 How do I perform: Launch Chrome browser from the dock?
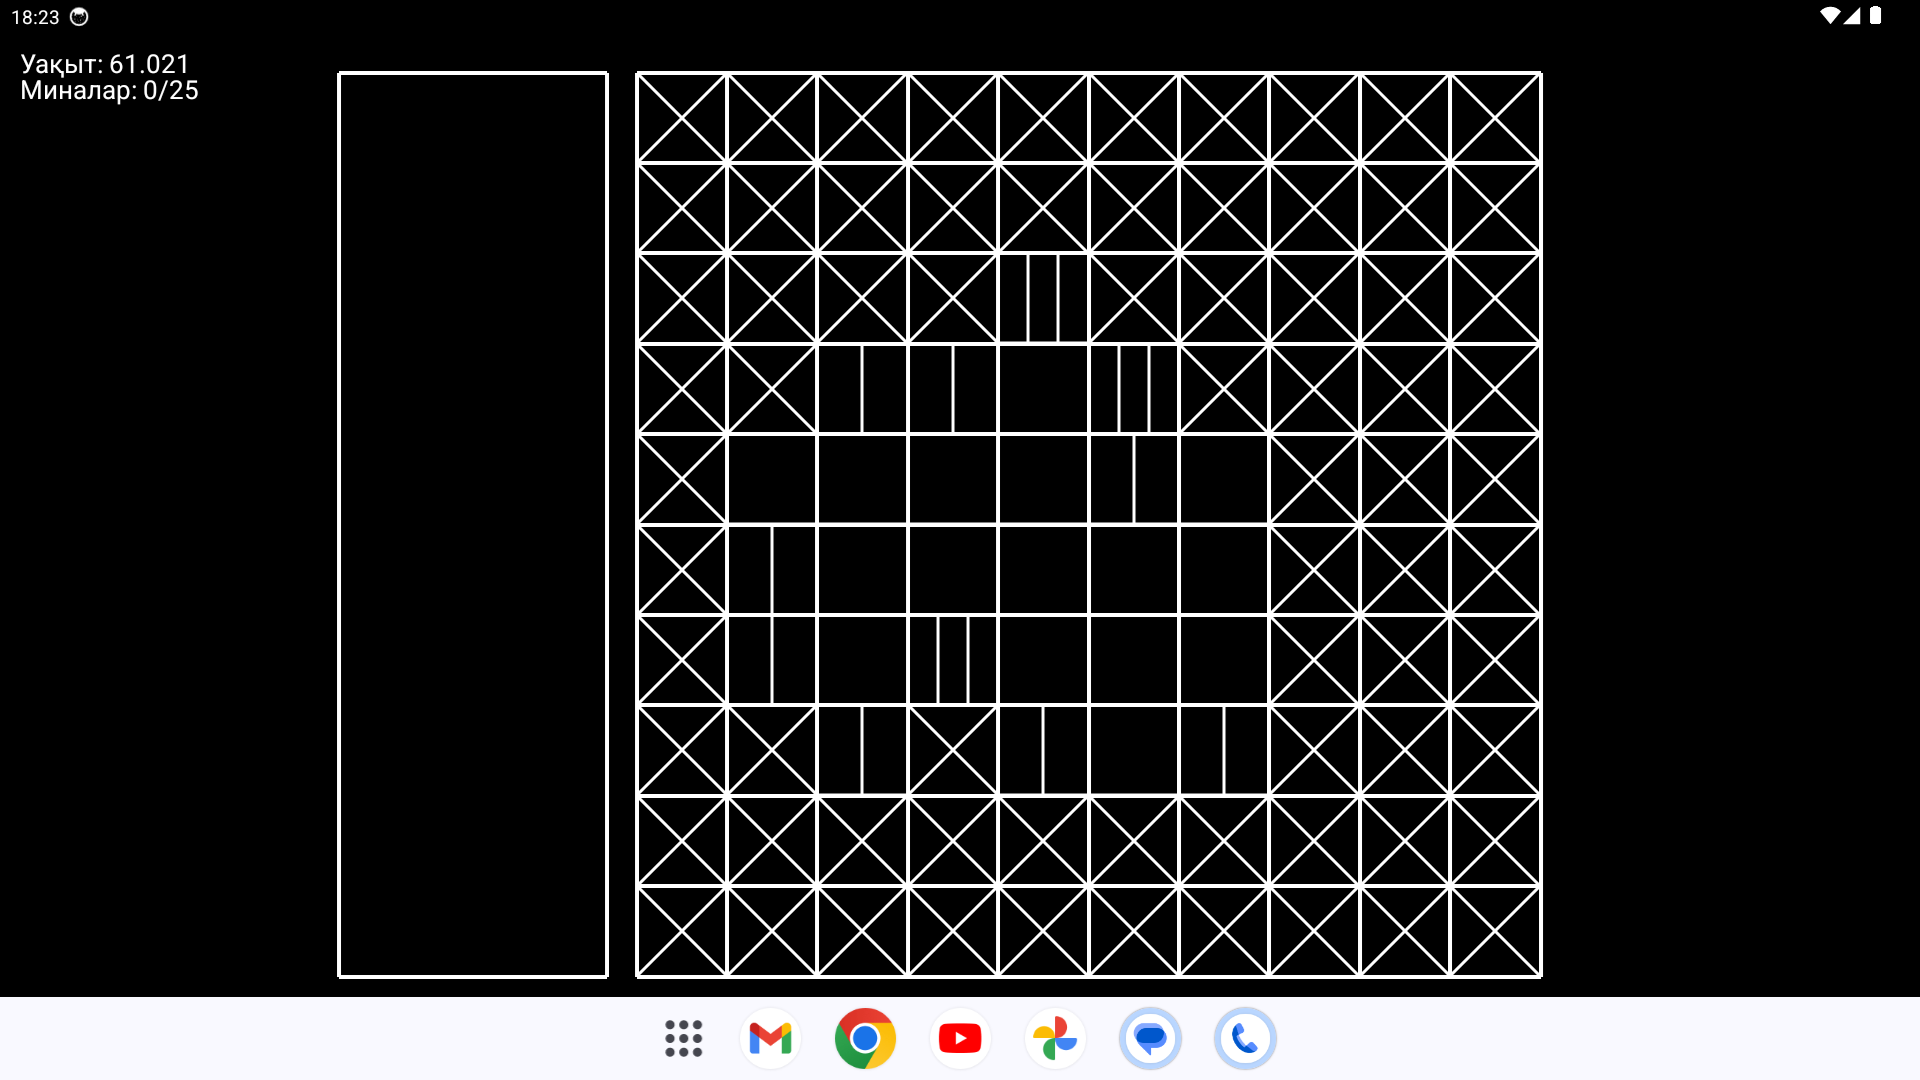coord(865,1039)
